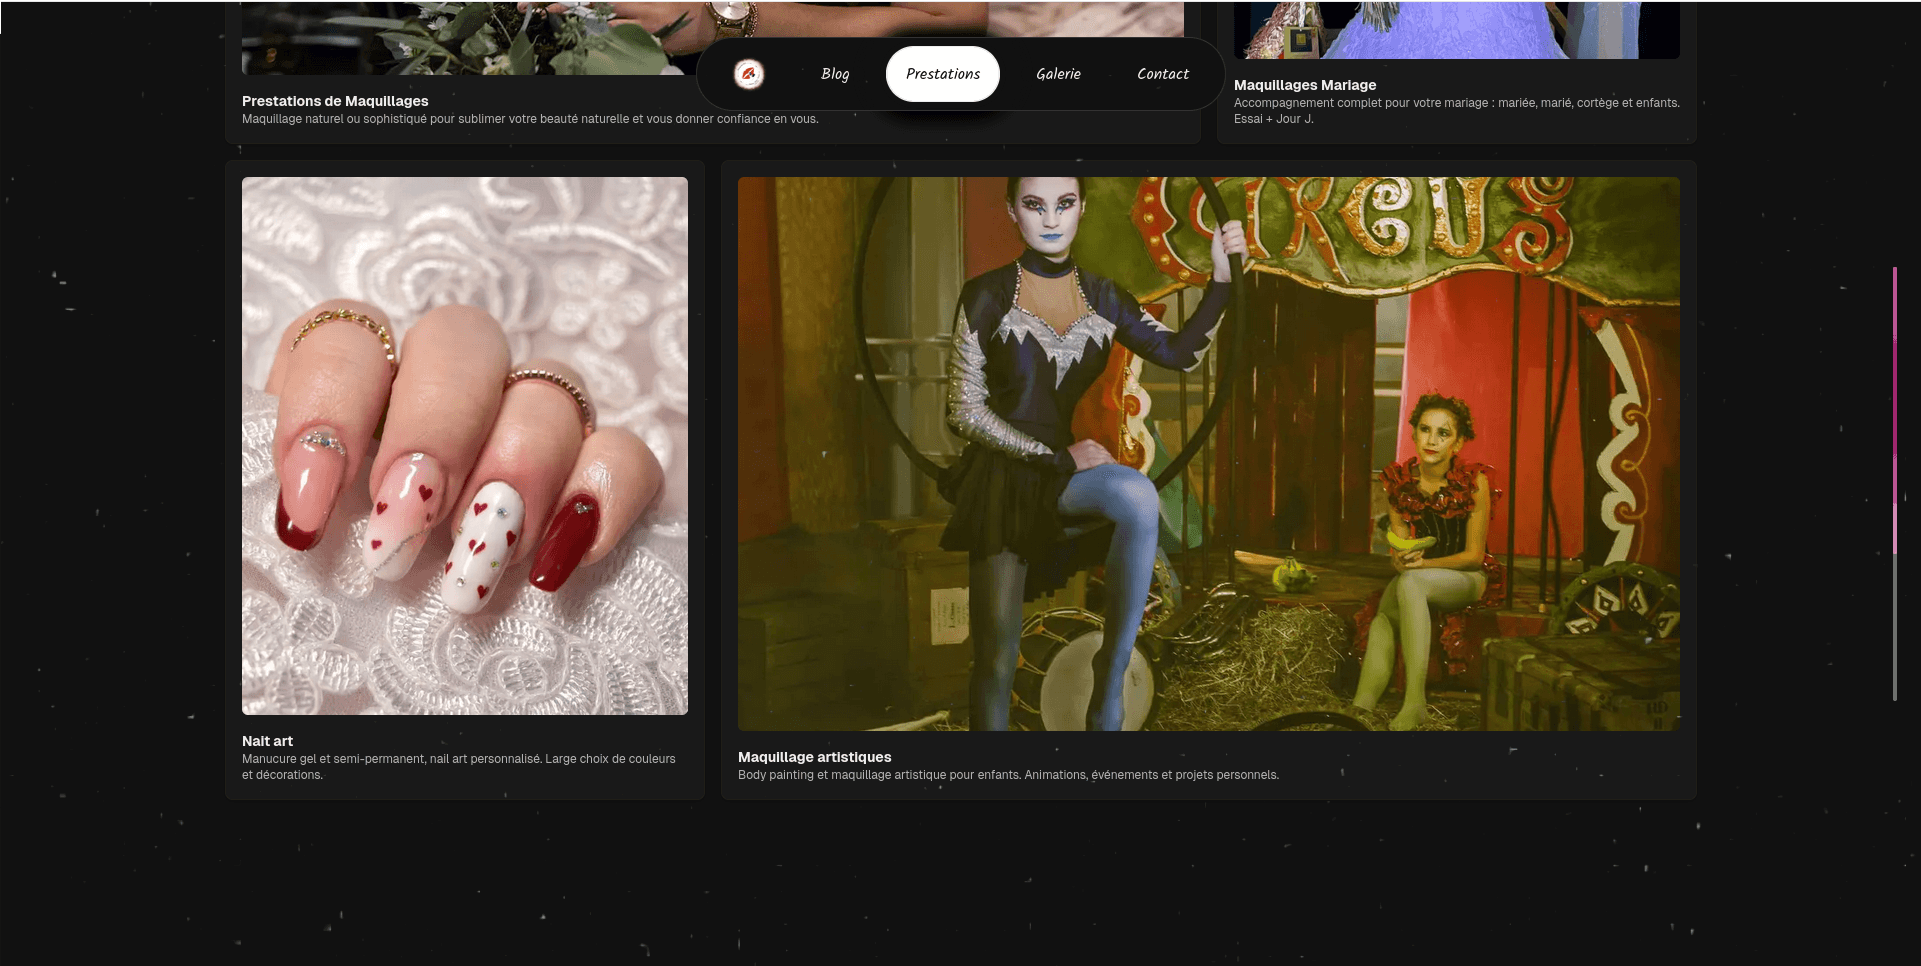Click the round logo icon in navigation bar
This screenshot has height=966, width=1921.
[748, 74]
